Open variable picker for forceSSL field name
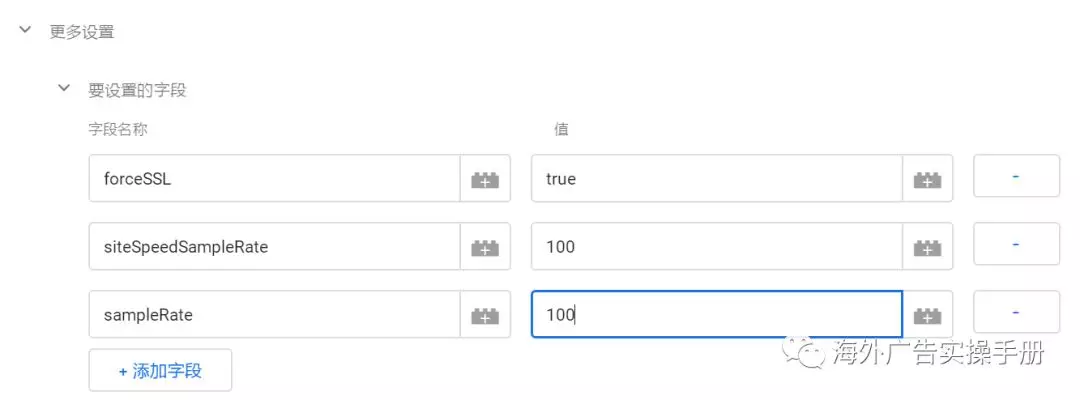This screenshot has width=1080, height=400. (485, 180)
